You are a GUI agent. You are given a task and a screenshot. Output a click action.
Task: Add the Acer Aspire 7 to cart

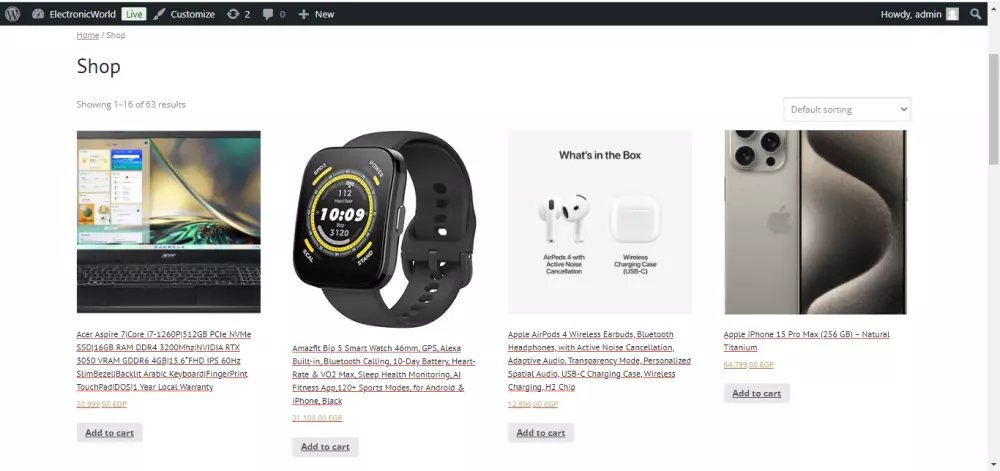coord(110,433)
